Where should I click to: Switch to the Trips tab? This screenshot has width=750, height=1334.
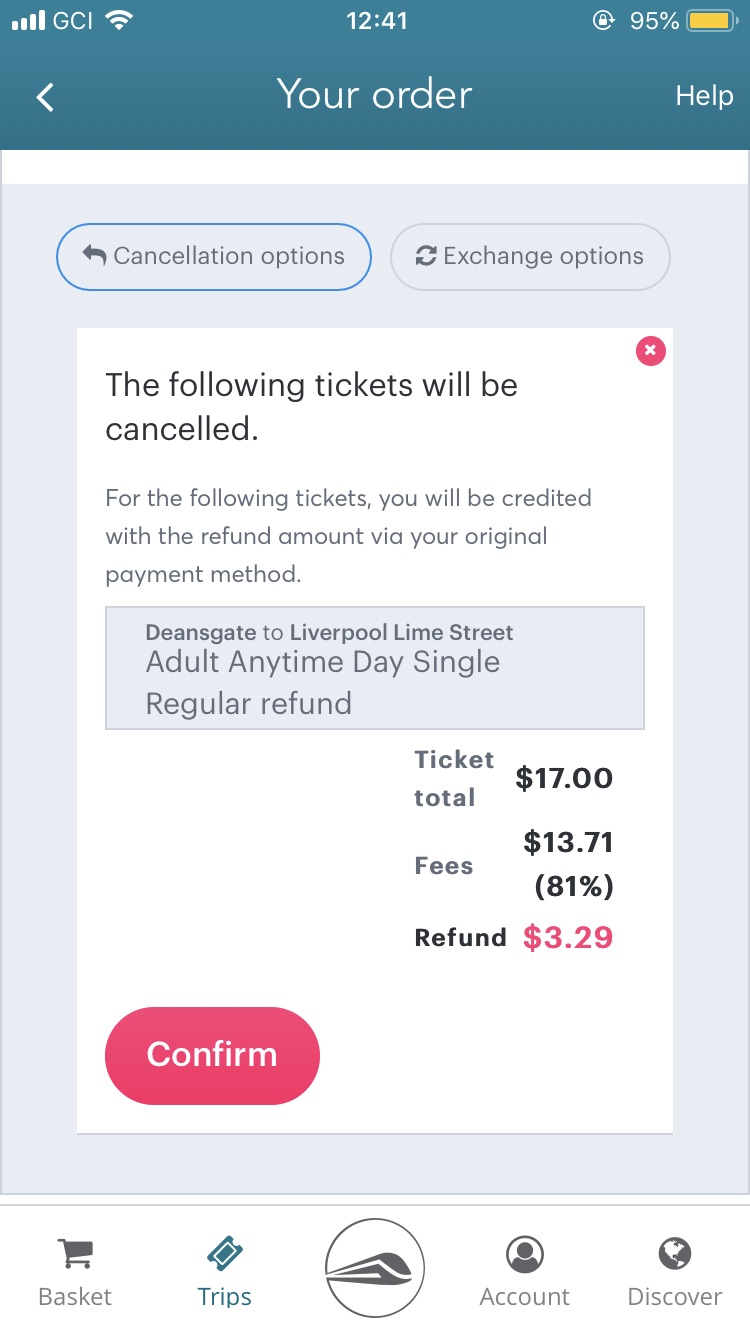point(224,1268)
